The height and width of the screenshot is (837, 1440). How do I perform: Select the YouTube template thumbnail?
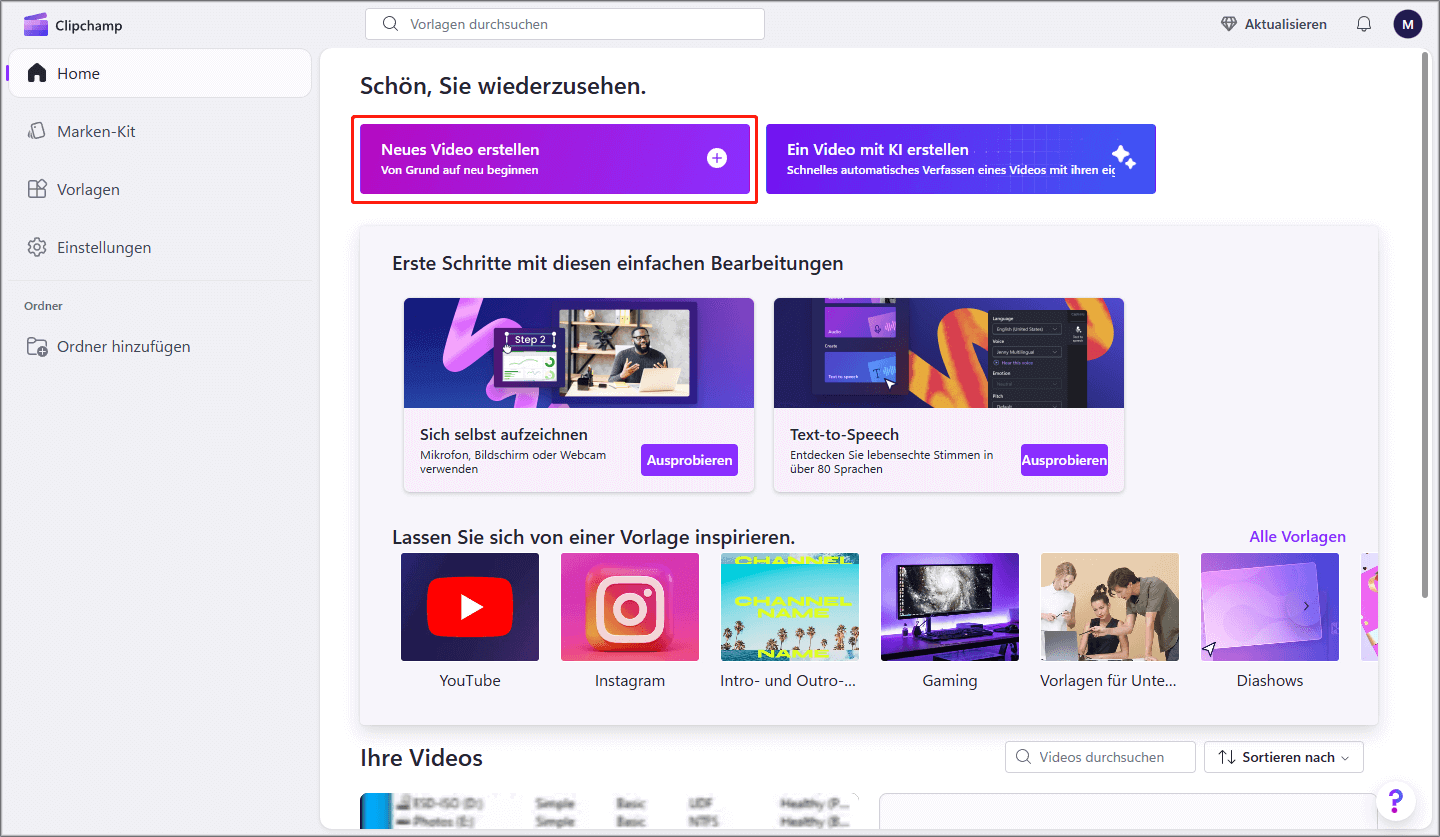pyautogui.click(x=470, y=607)
